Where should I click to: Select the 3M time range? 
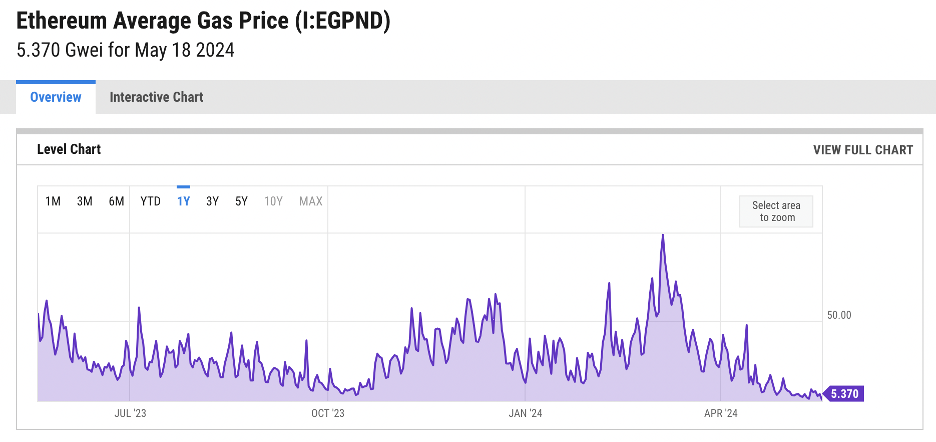tap(85, 201)
